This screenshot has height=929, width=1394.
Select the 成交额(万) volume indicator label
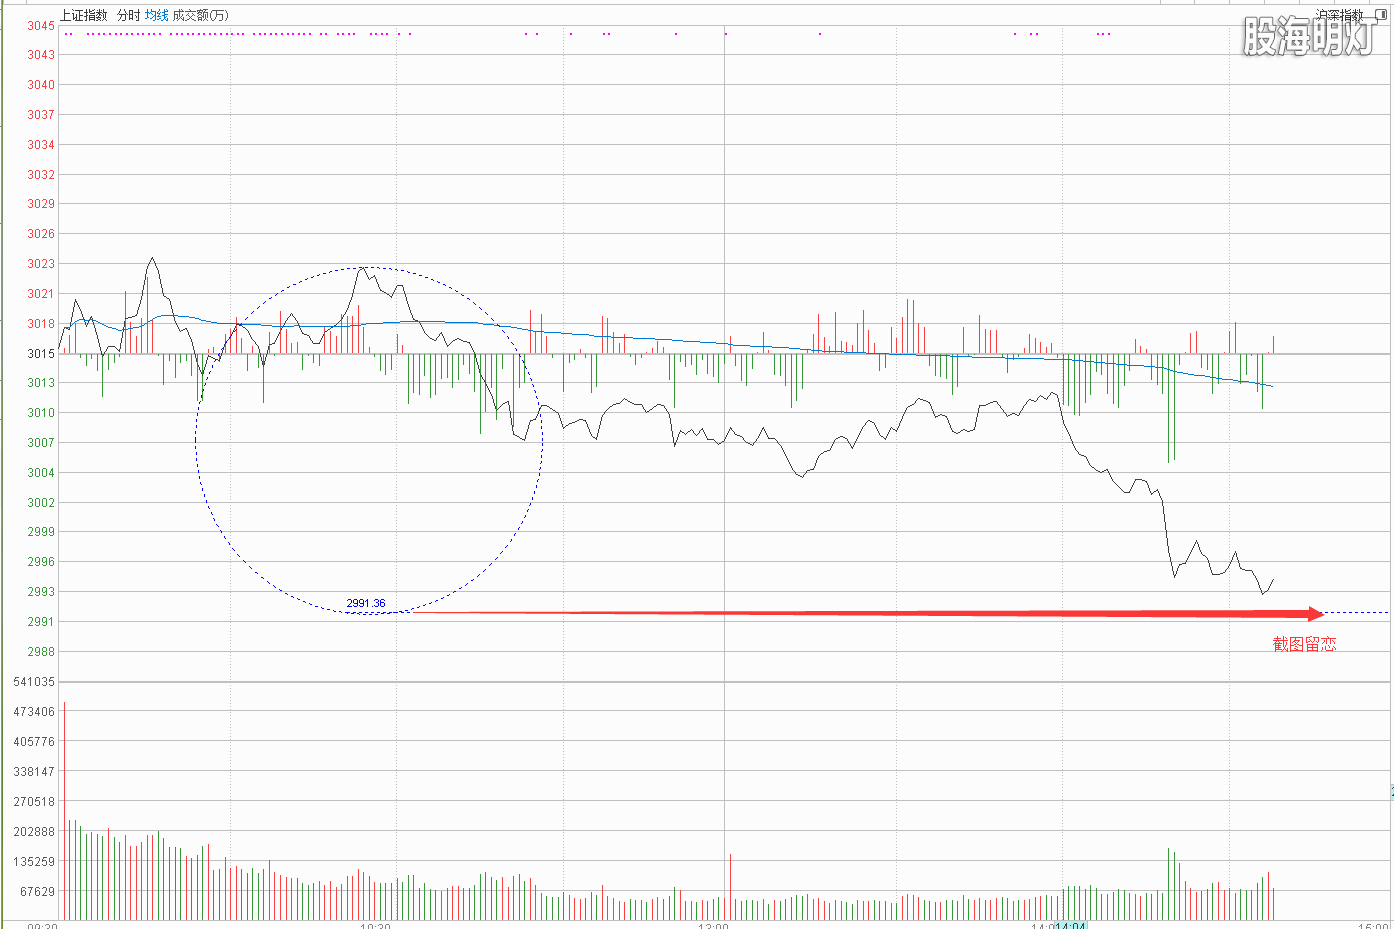pos(200,15)
